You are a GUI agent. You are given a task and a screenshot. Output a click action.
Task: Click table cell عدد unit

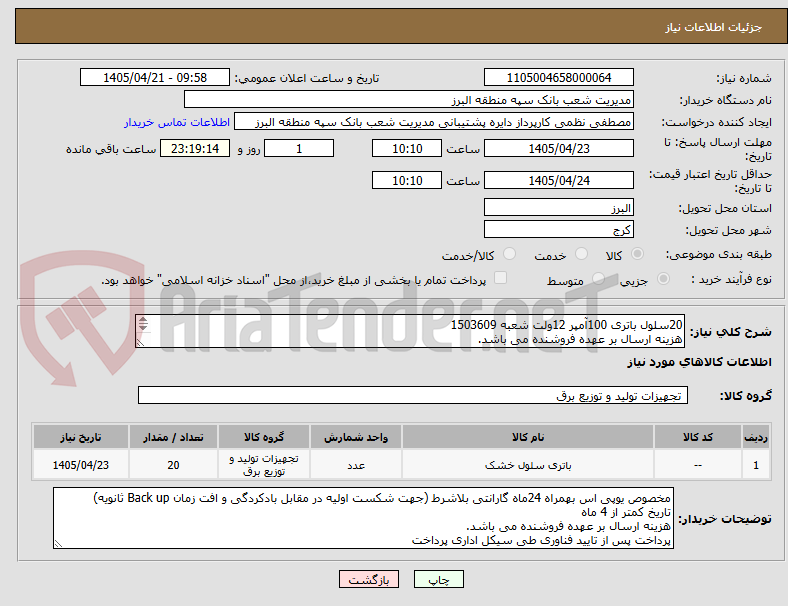point(356,465)
